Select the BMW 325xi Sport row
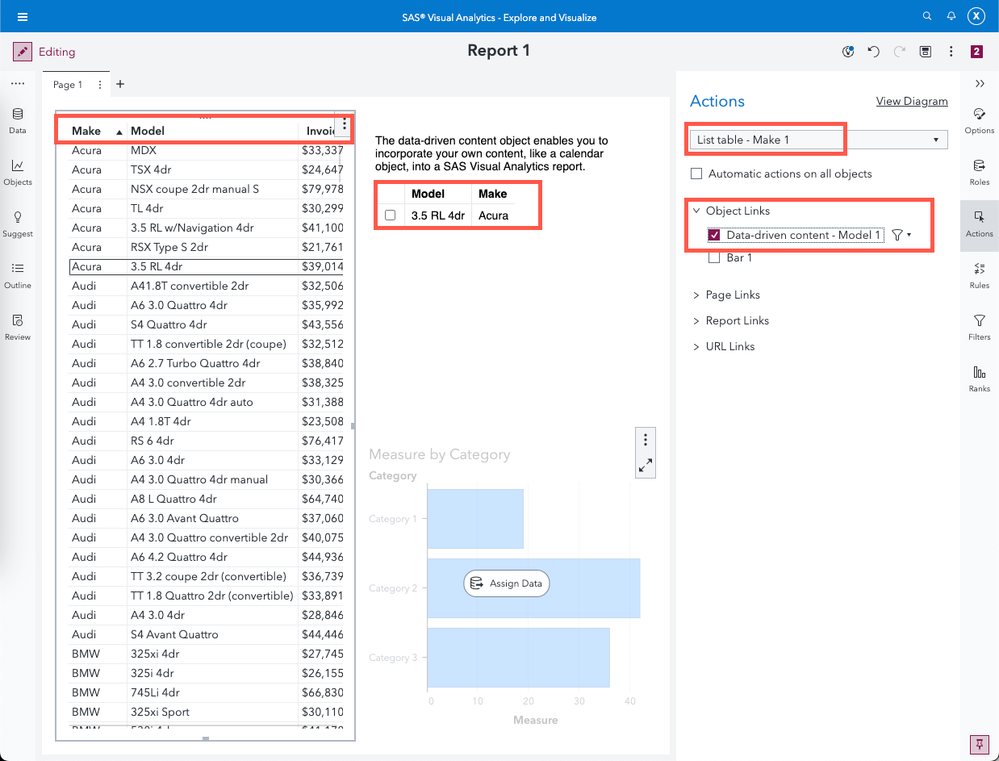This screenshot has width=999, height=761. tap(206, 712)
